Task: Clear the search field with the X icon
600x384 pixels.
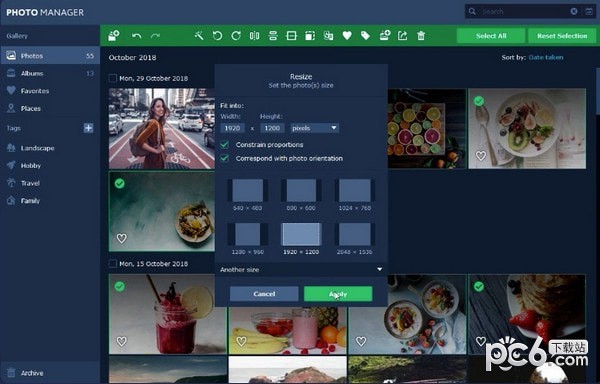Action: click(574, 11)
